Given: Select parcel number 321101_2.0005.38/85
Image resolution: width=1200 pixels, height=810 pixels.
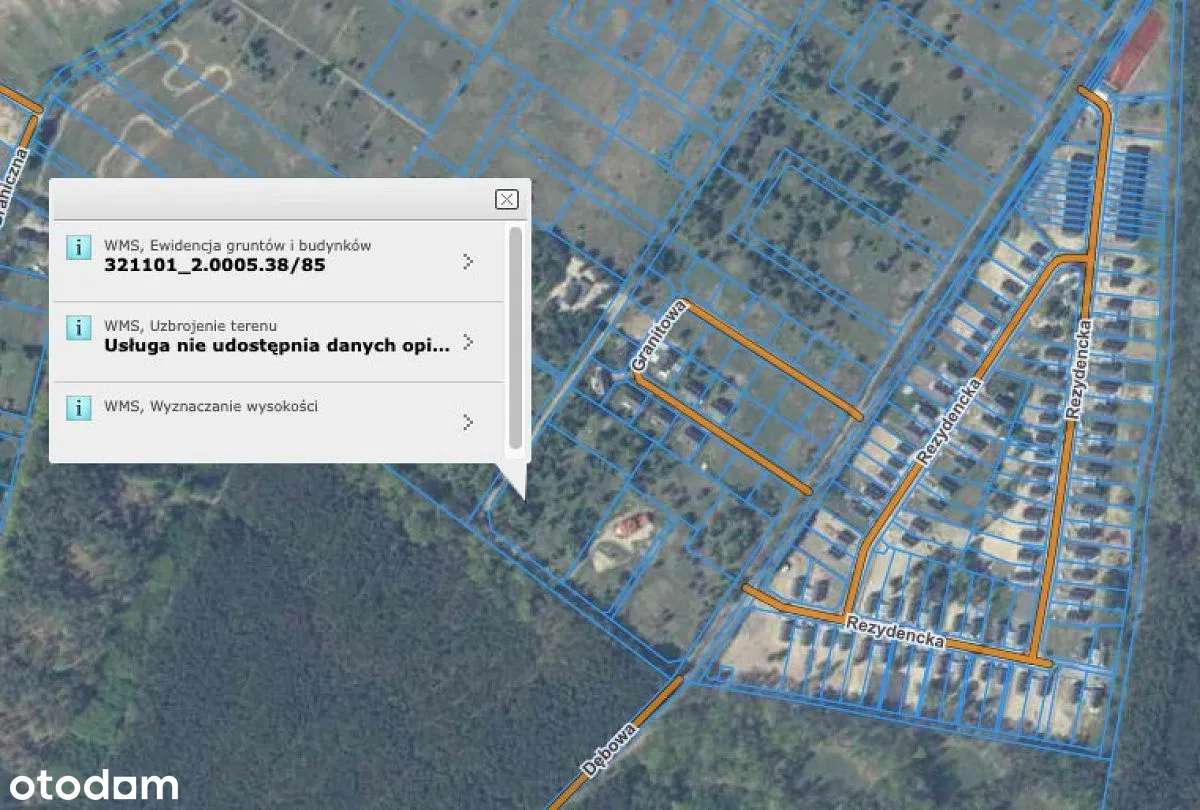Looking at the screenshot, I should coord(214,266).
